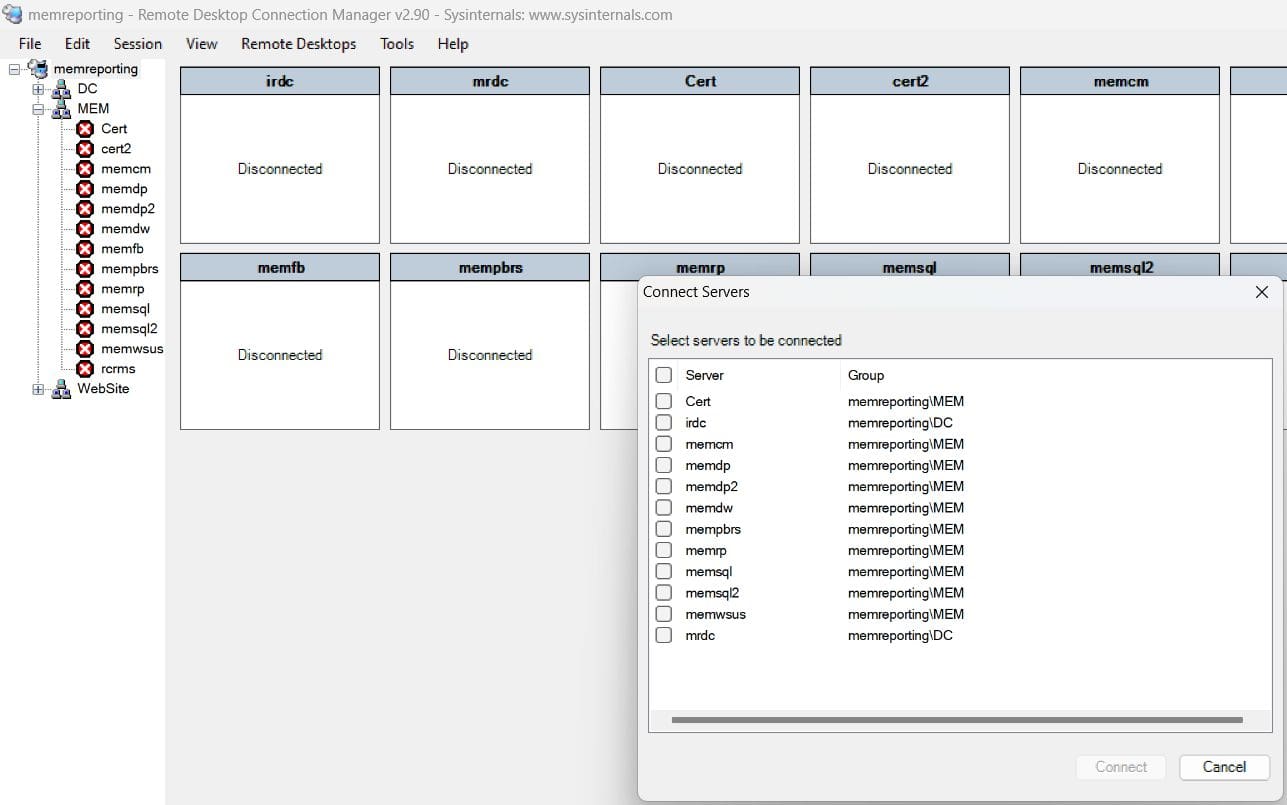This screenshot has width=1287, height=805.
Task: Click the disconnected icon beside memsql2
Action: coord(85,329)
